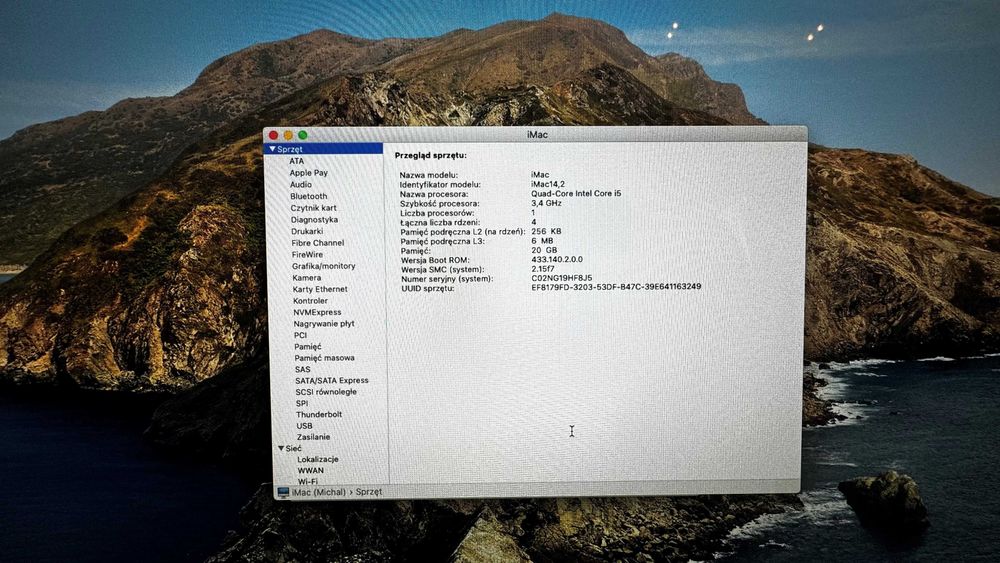Click Sprzęt in the path bar
Viewport: 1000px width, 563px height.
click(369, 492)
